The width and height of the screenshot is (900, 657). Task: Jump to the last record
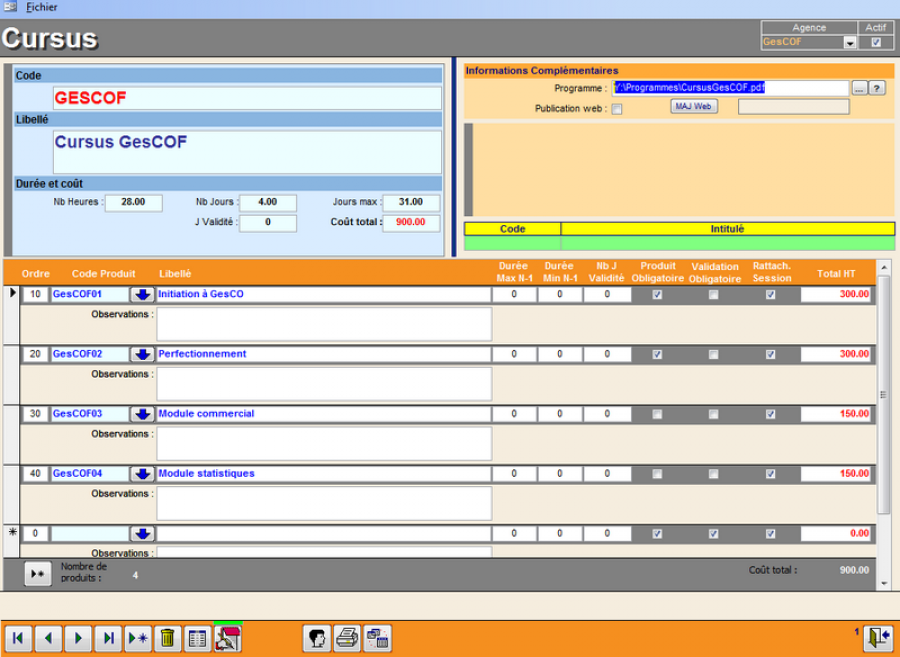point(108,637)
